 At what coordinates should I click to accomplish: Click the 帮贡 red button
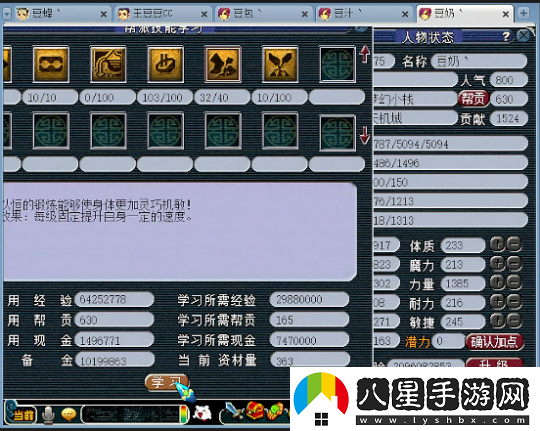474,99
